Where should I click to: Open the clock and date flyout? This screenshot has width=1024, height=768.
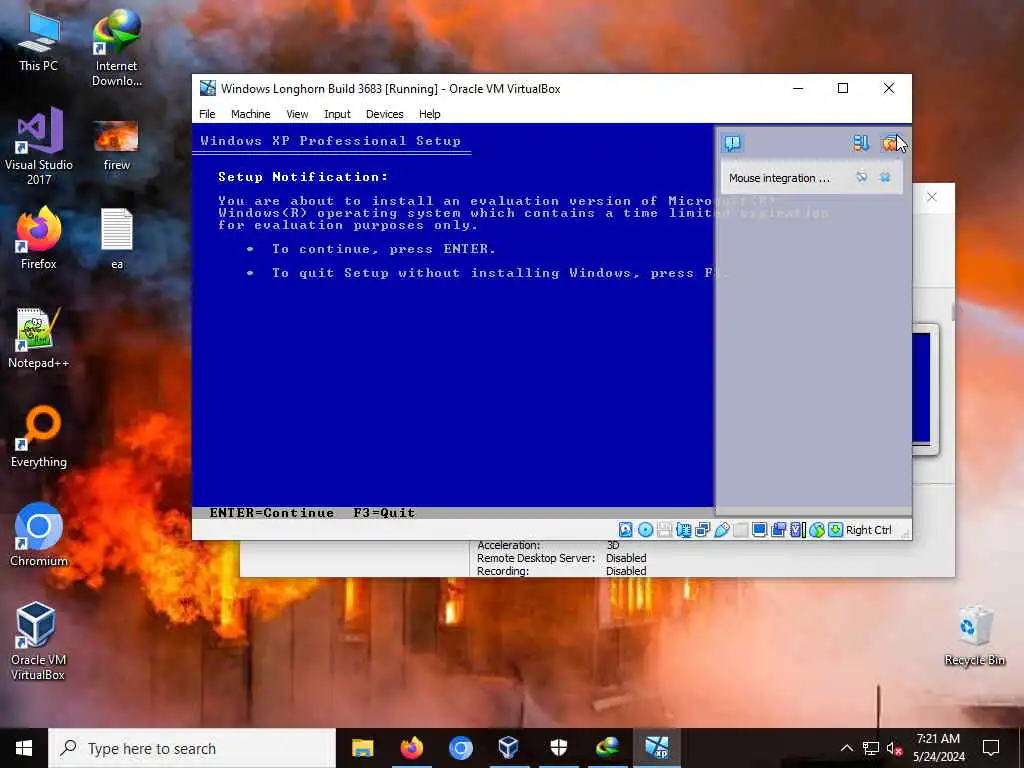[938, 748]
